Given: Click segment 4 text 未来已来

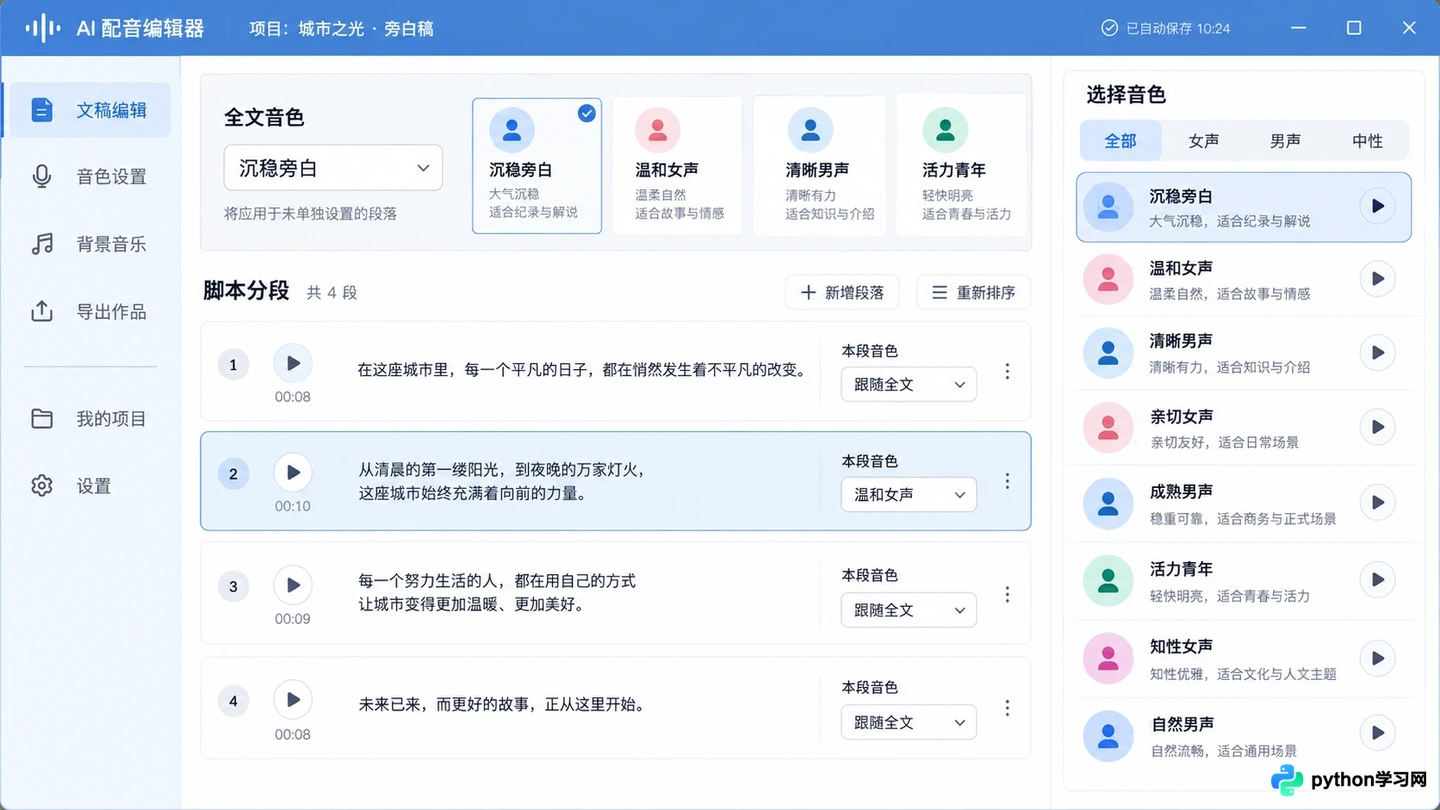Looking at the screenshot, I should tap(501, 704).
